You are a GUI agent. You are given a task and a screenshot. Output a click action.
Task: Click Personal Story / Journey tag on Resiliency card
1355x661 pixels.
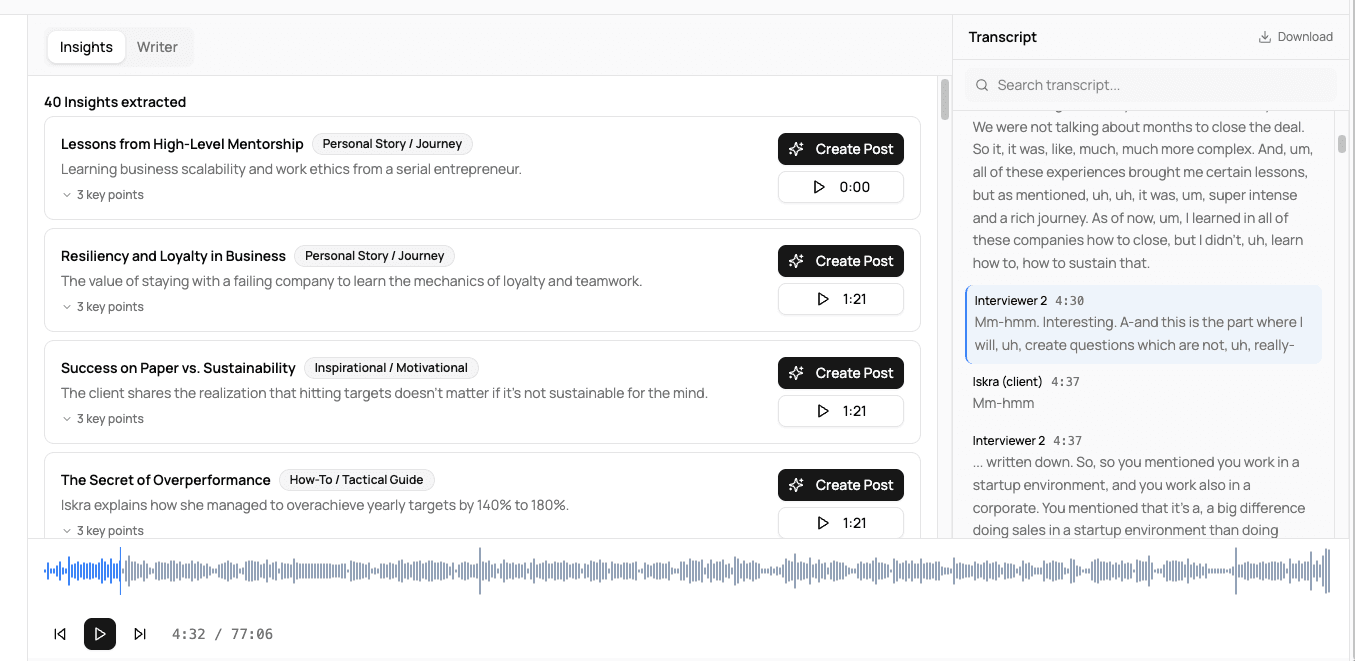tap(374, 256)
